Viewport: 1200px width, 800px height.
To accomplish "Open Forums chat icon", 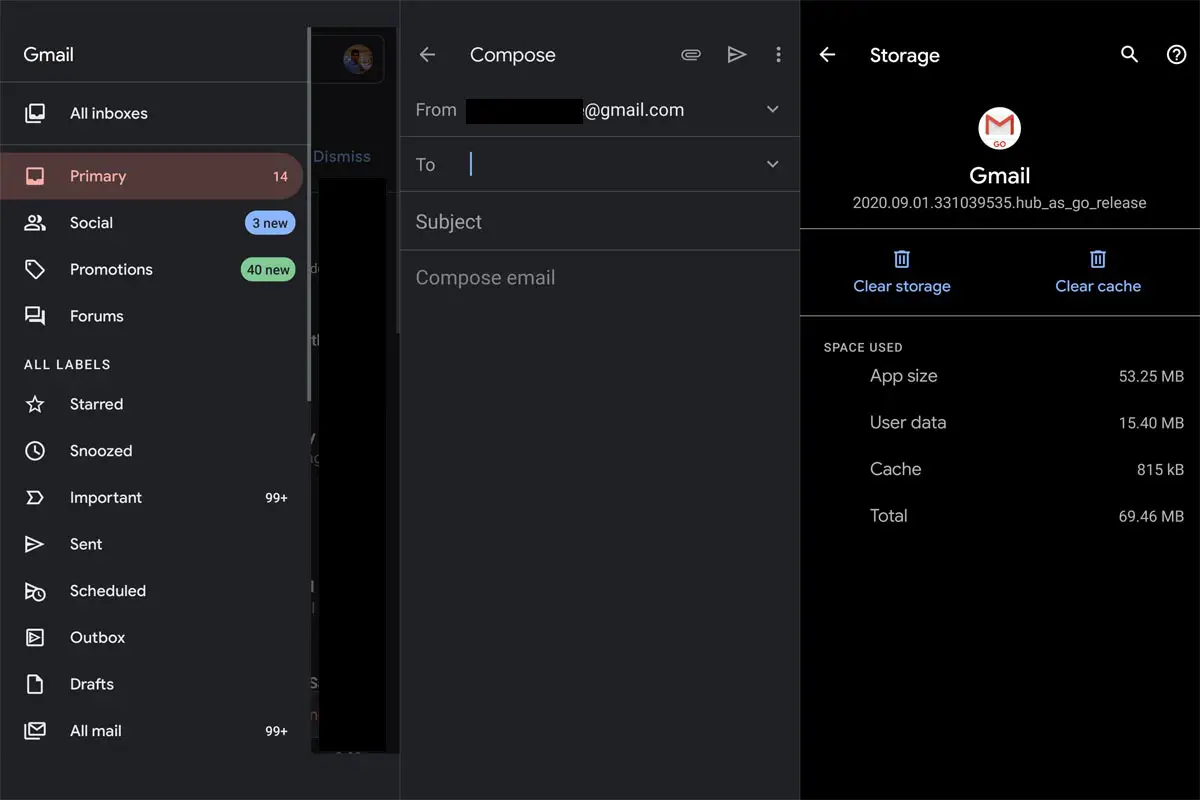I will pyautogui.click(x=35, y=316).
